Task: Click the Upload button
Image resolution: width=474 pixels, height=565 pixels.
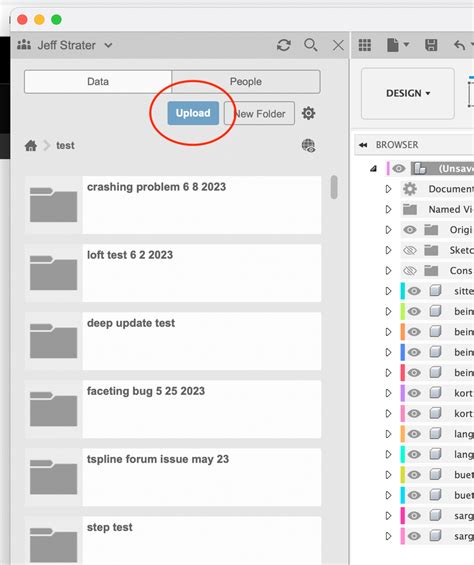Action: click(x=193, y=113)
